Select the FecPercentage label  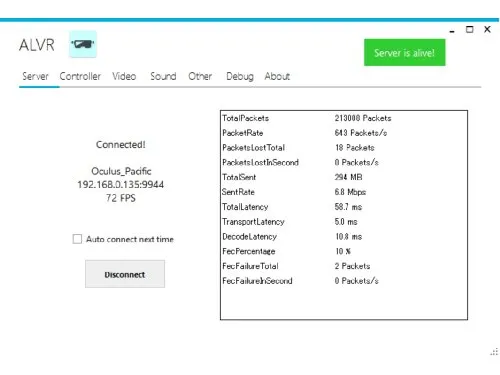click(x=249, y=251)
